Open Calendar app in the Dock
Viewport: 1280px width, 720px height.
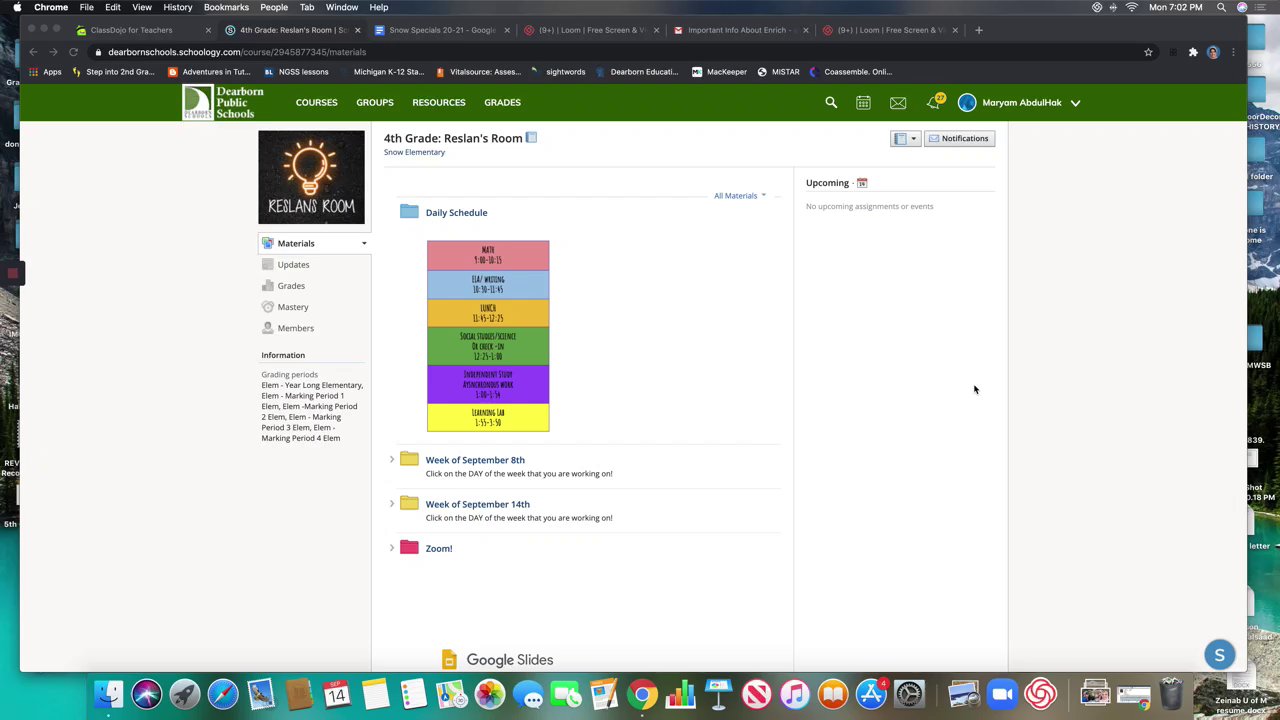point(337,693)
